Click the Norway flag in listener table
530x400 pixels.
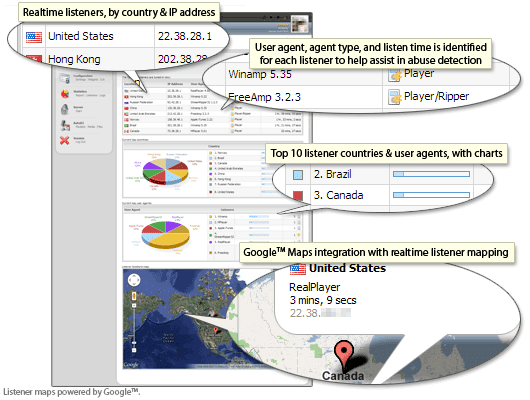tap(126, 119)
